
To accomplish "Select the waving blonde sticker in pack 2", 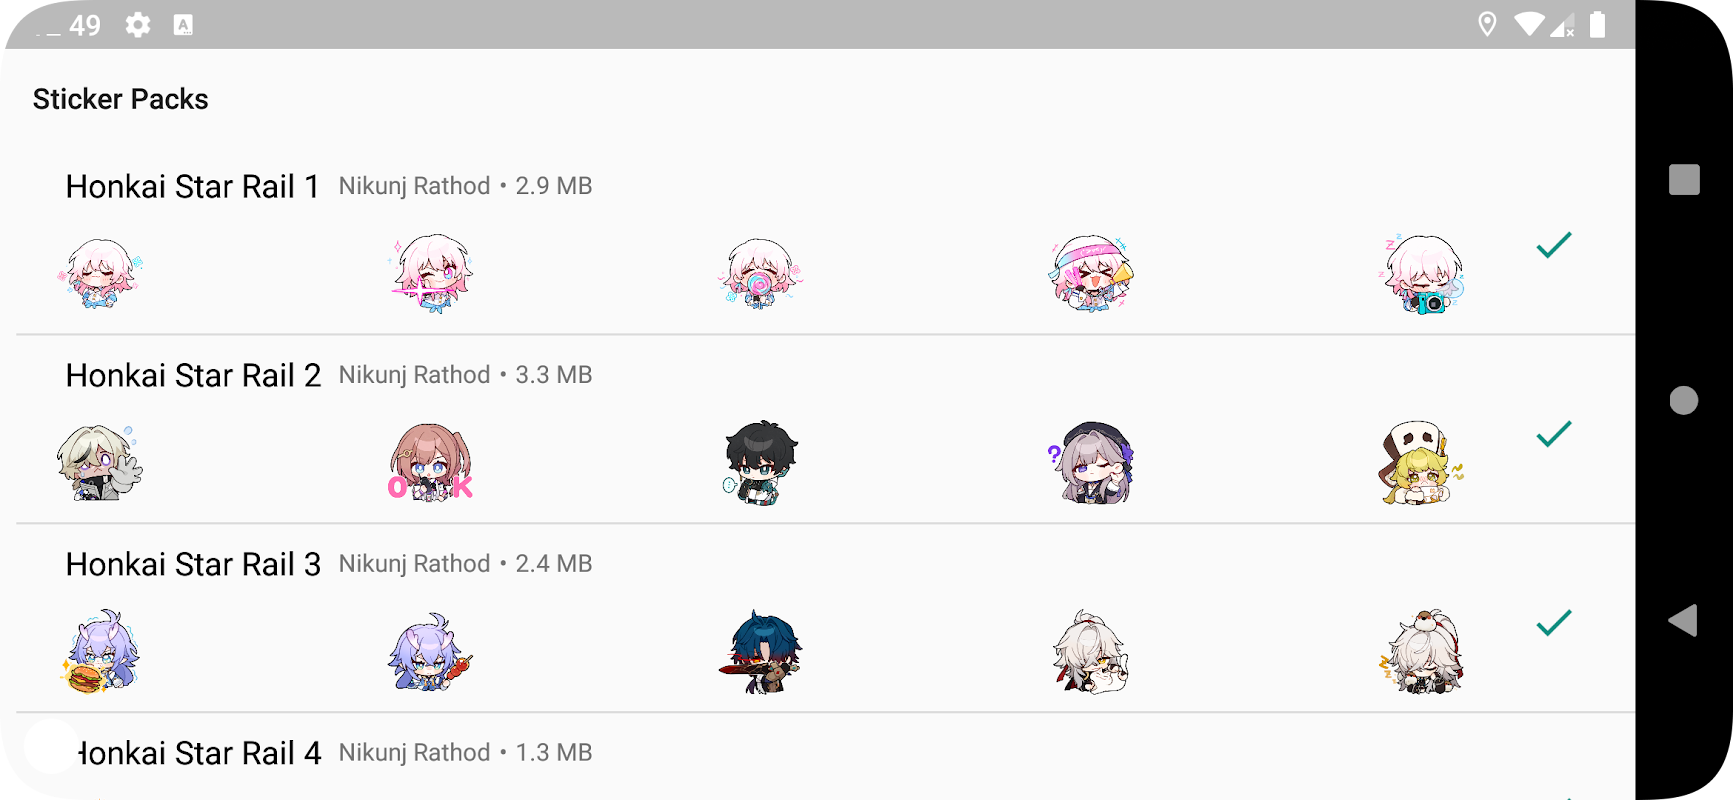I will click(99, 463).
